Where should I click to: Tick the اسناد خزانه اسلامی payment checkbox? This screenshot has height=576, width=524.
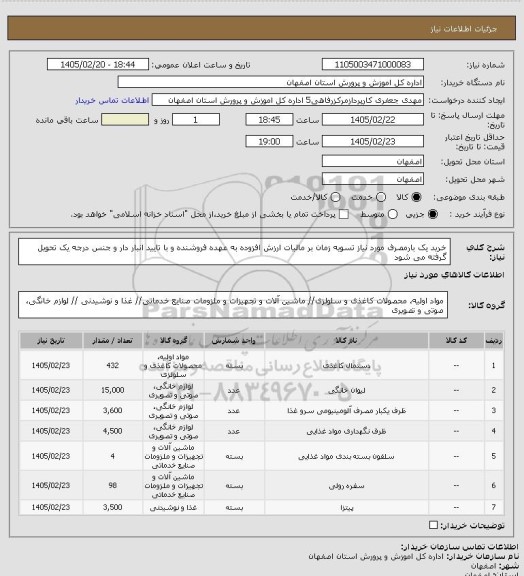(344, 214)
